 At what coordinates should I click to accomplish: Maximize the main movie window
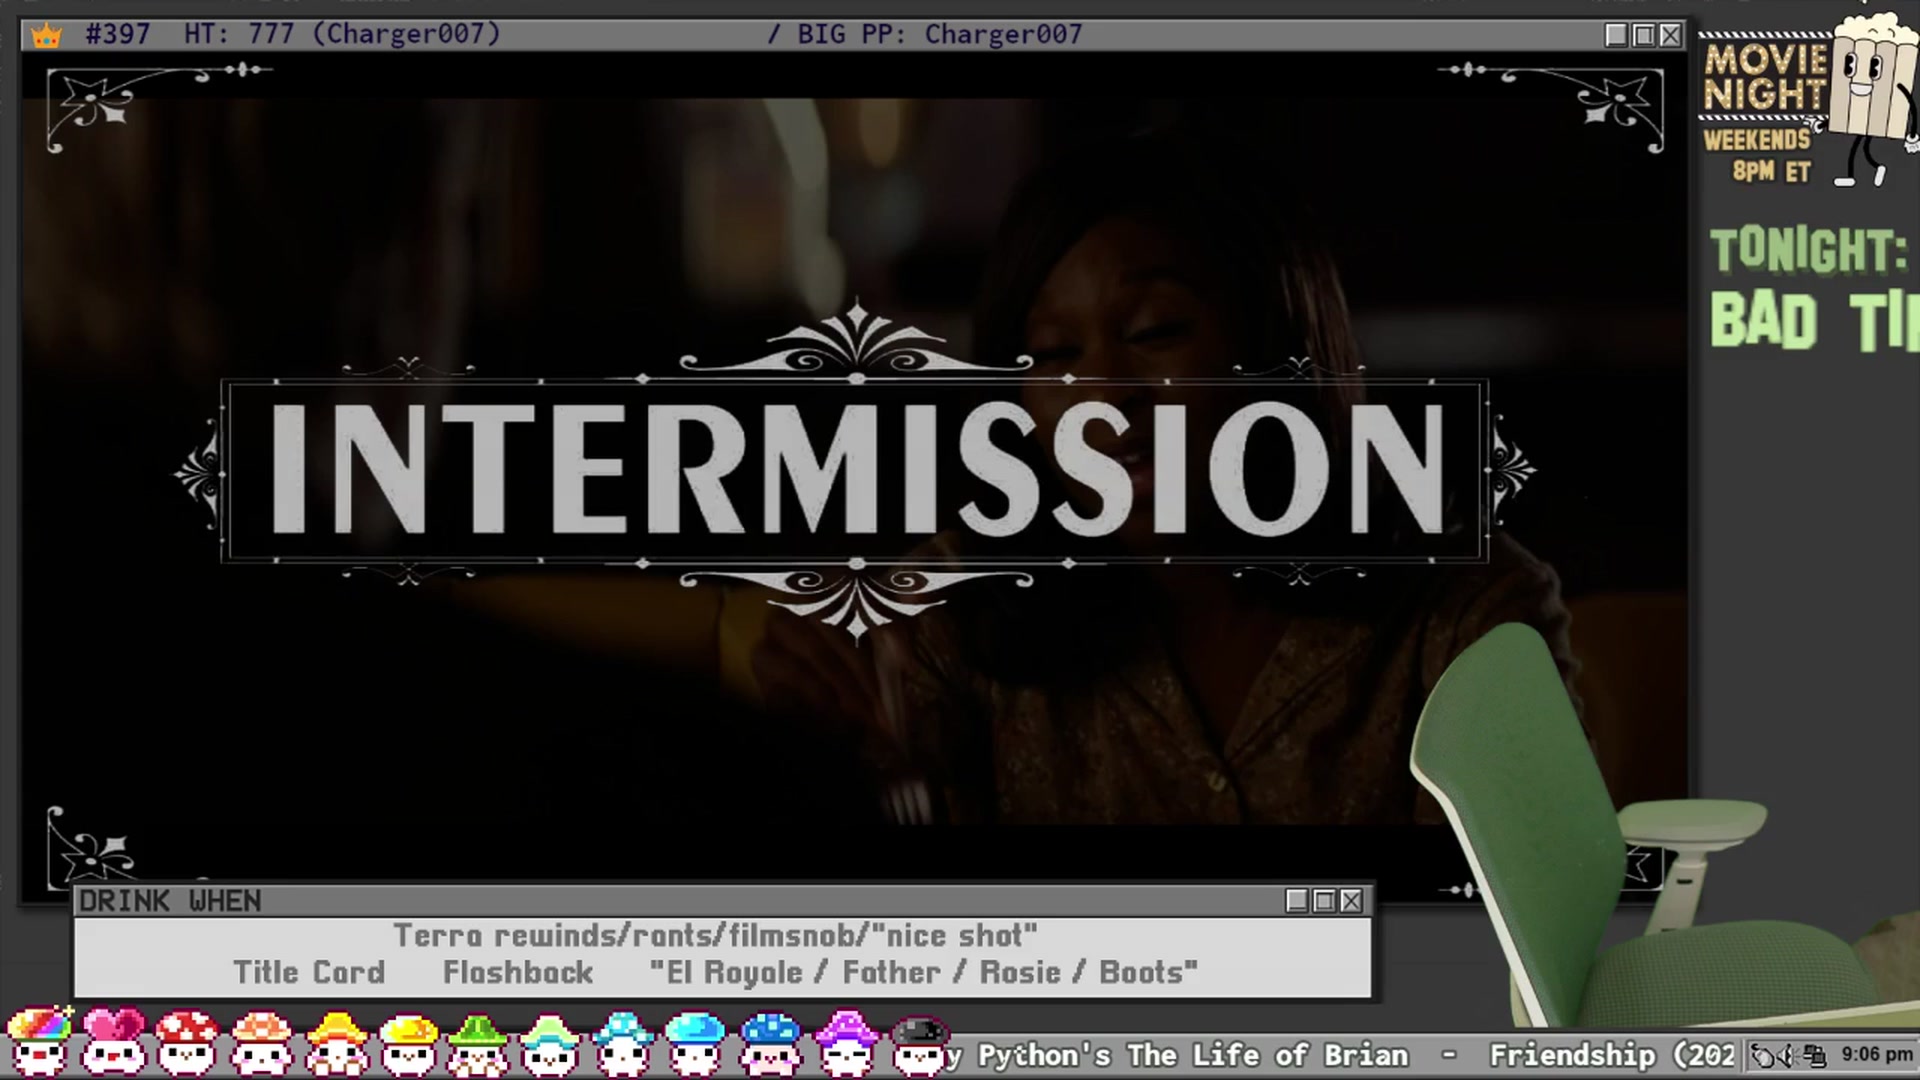point(1643,35)
